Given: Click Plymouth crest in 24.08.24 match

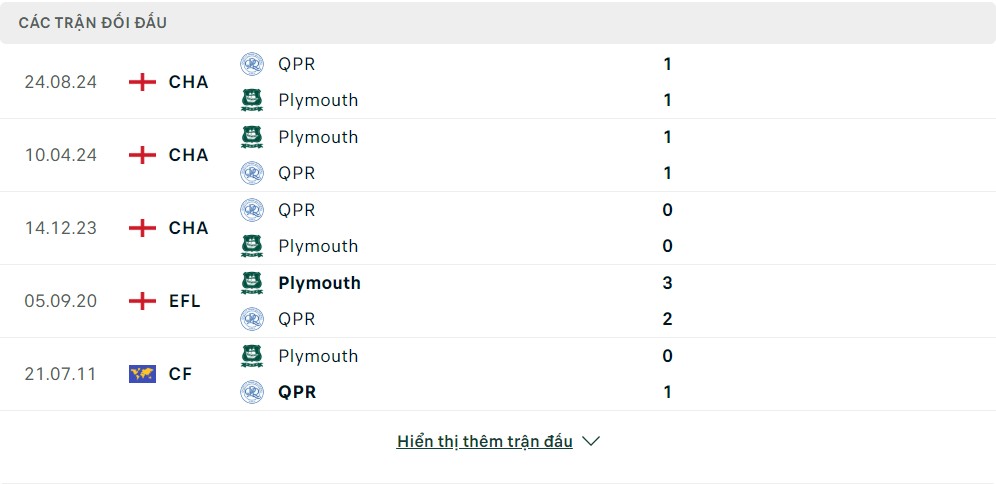Looking at the screenshot, I should [x=252, y=100].
